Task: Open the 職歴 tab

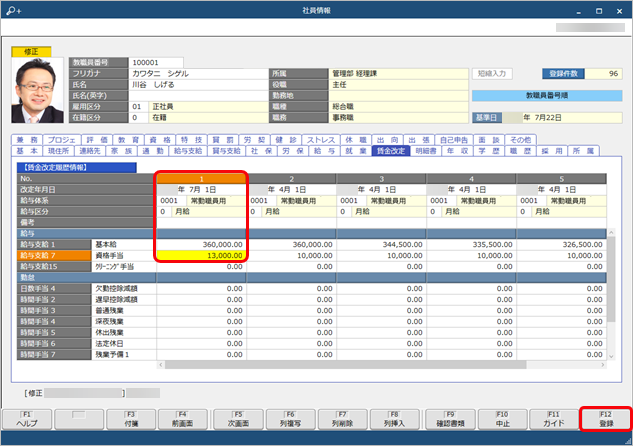Action: (520, 151)
